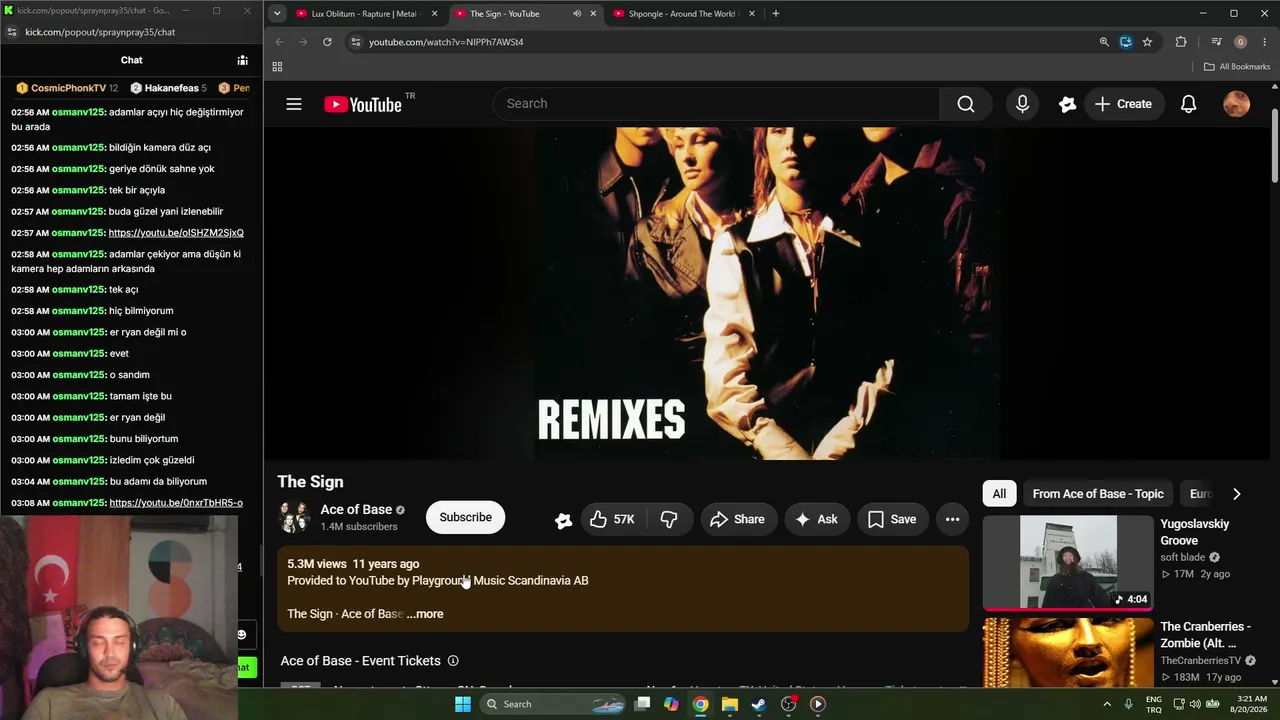This screenshot has width=1280, height=720.
Task: Open Yugoslavskiy Groove video thumbnail
Action: pos(1068,562)
